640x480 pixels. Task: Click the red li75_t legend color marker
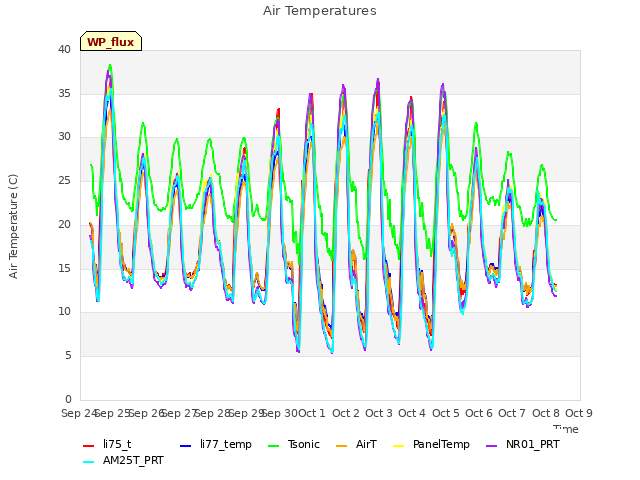tap(89, 446)
